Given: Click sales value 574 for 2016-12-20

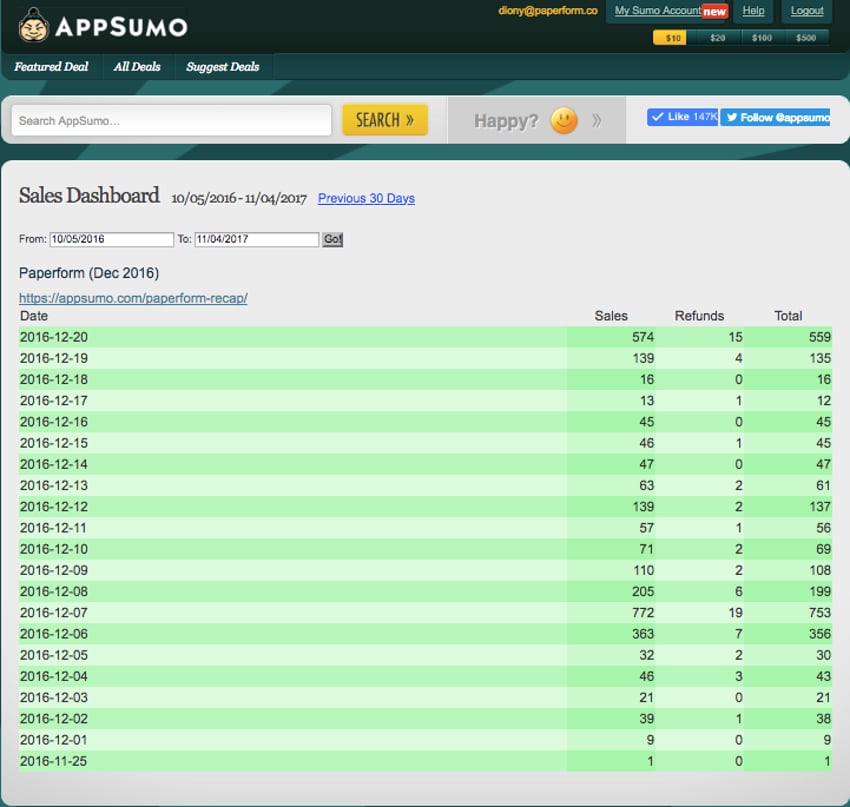Looking at the screenshot, I should point(643,337).
